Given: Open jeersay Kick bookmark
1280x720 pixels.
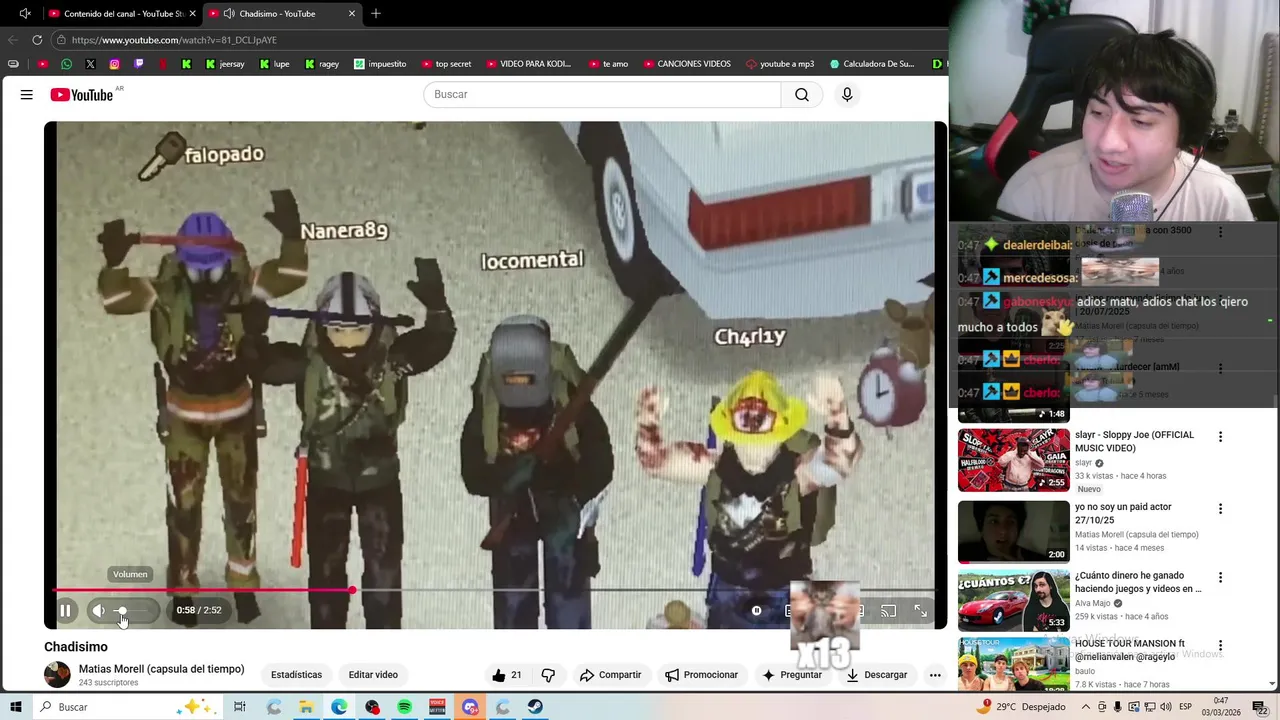Looking at the screenshot, I should click(x=224, y=64).
